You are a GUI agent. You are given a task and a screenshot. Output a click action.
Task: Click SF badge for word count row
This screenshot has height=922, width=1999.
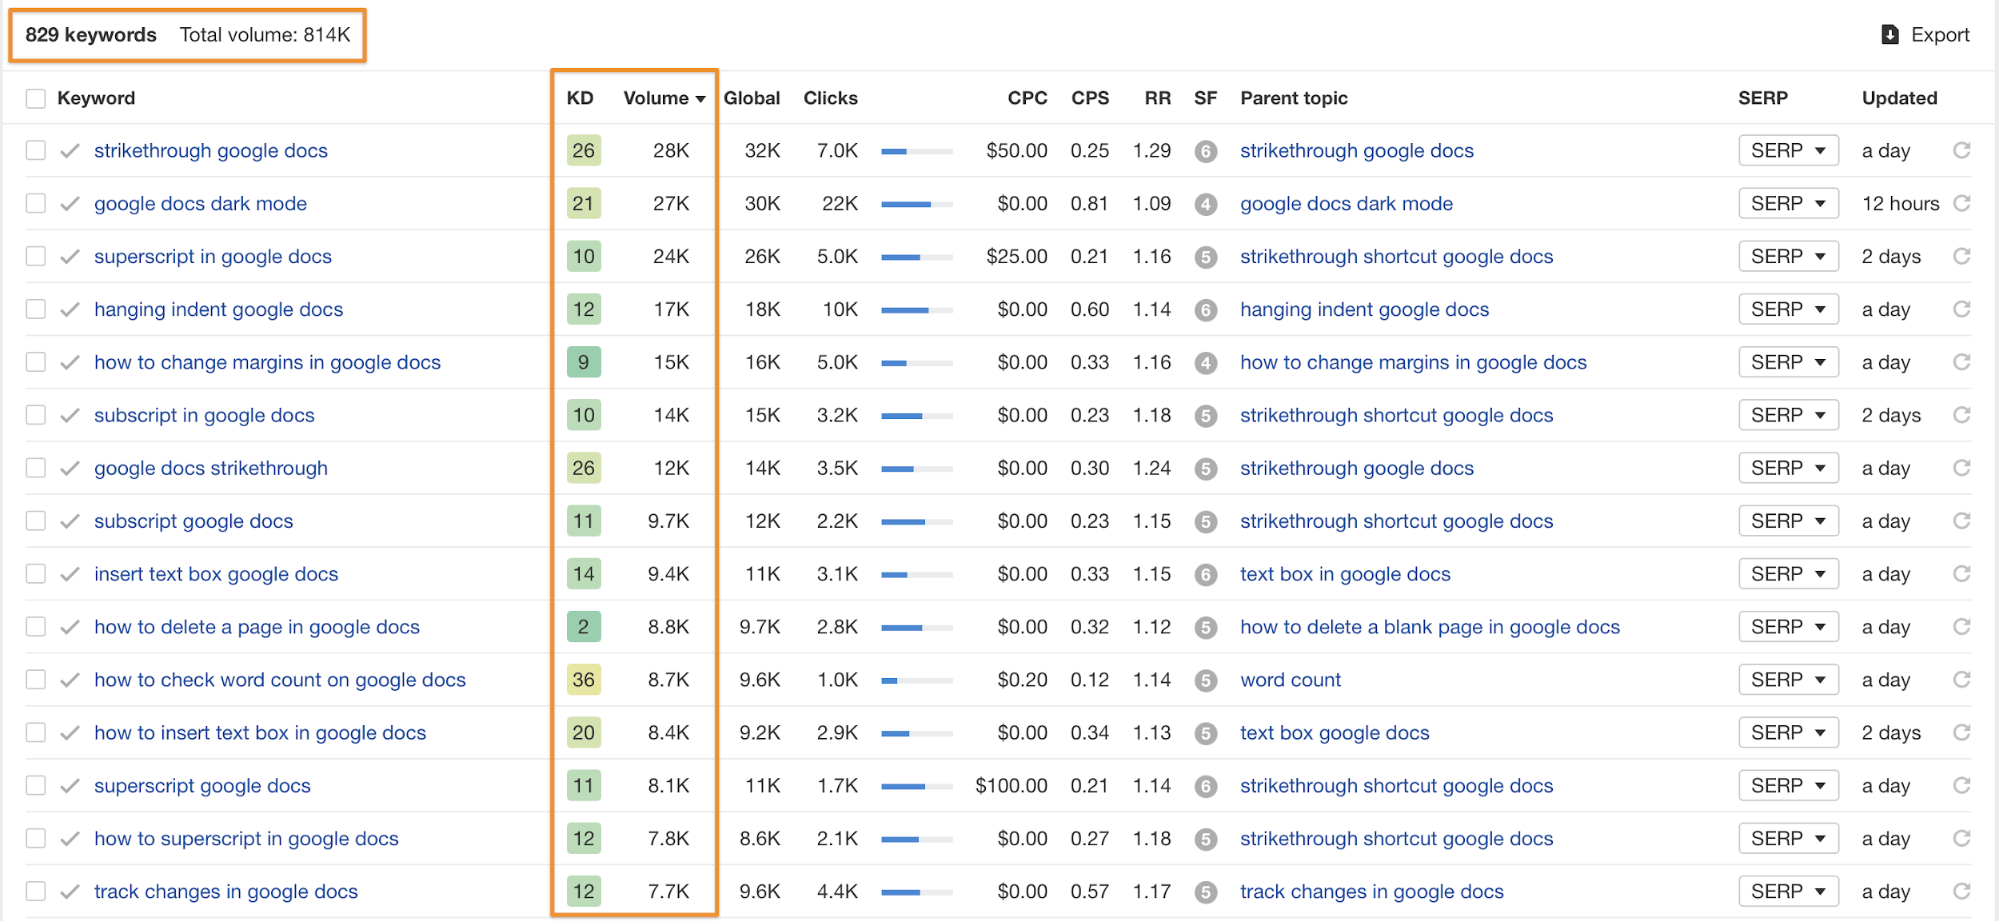[x=1206, y=681]
